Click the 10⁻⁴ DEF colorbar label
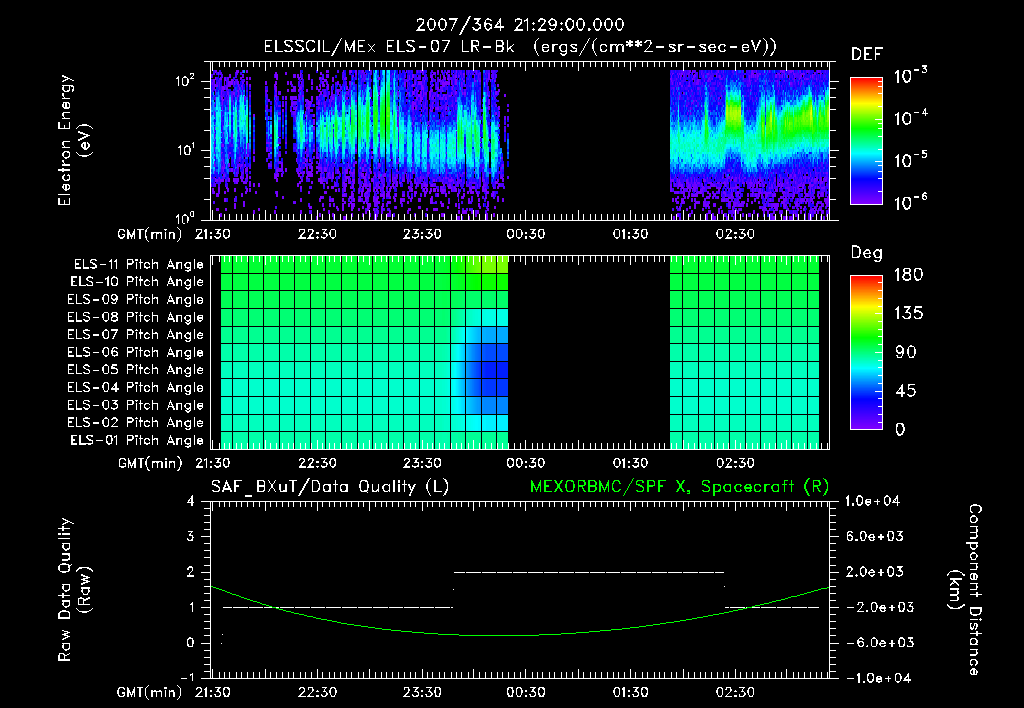The width and height of the screenshot is (1024, 708). (910, 118)
